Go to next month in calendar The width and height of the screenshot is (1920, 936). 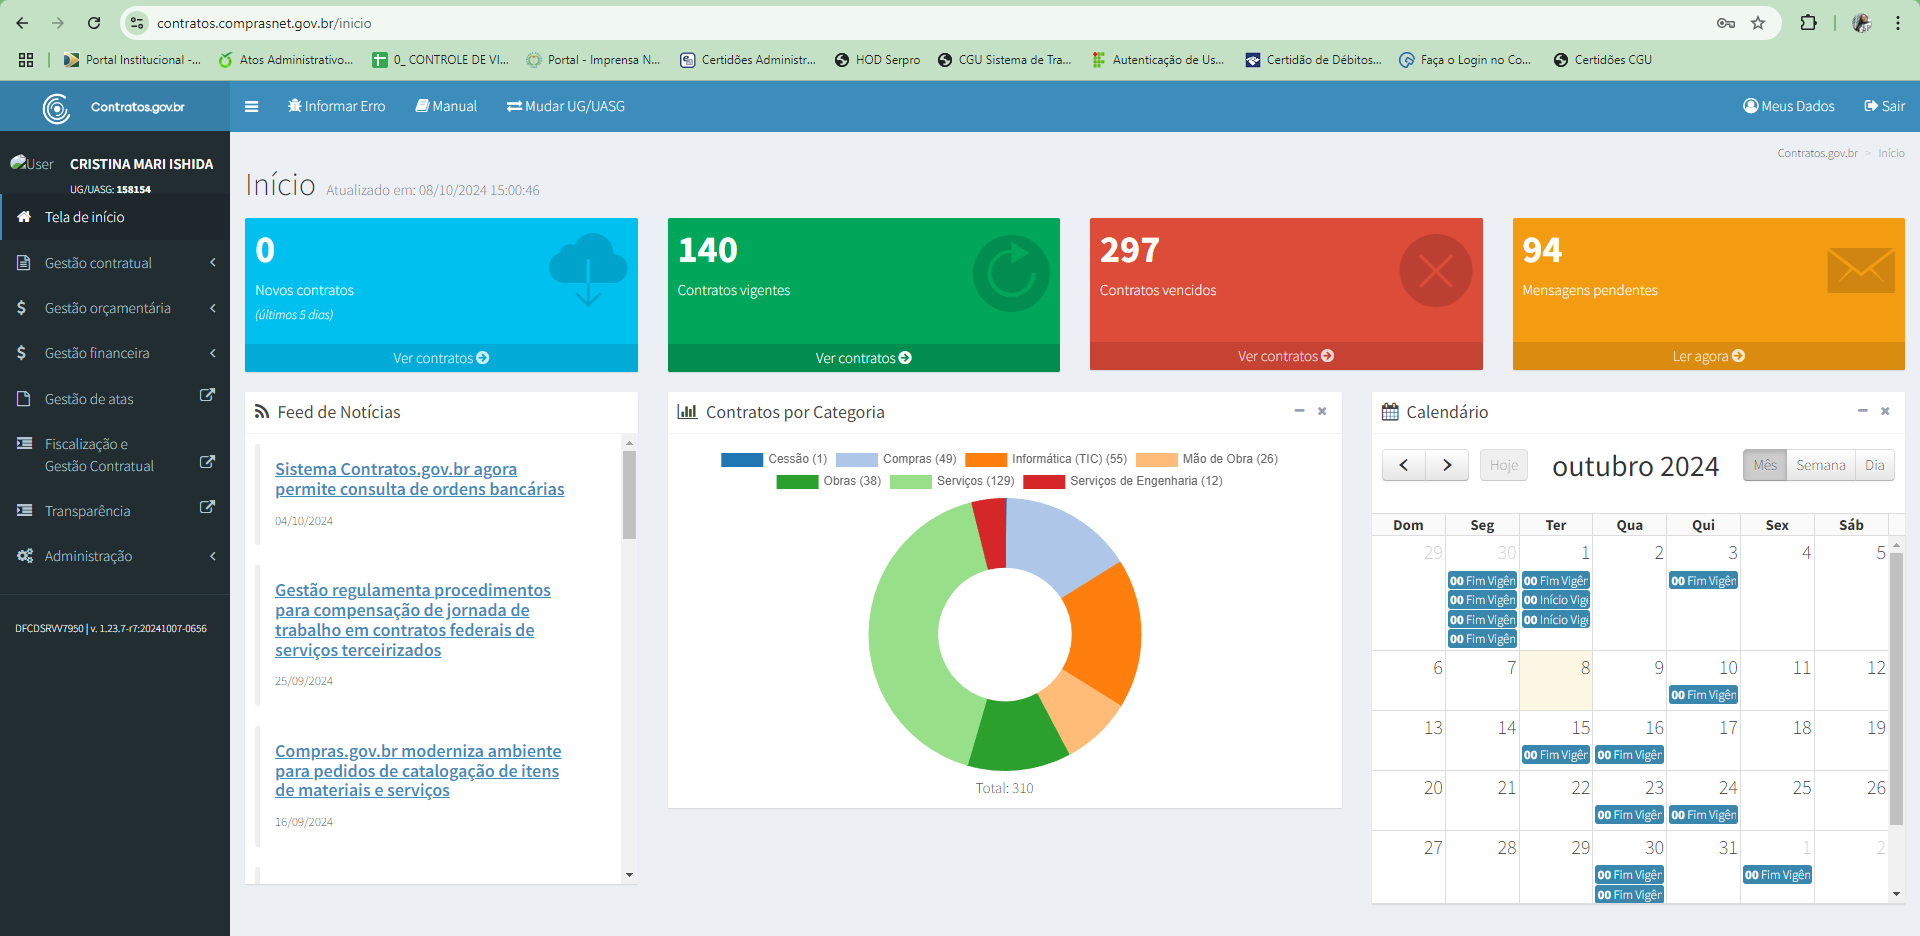point(1447,465)
